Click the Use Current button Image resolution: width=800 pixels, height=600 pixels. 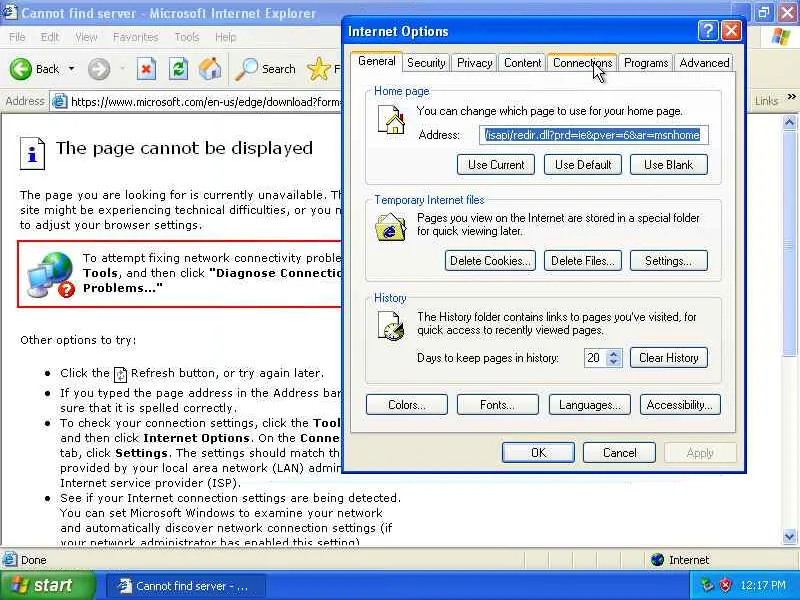click(x=496, y=165)
